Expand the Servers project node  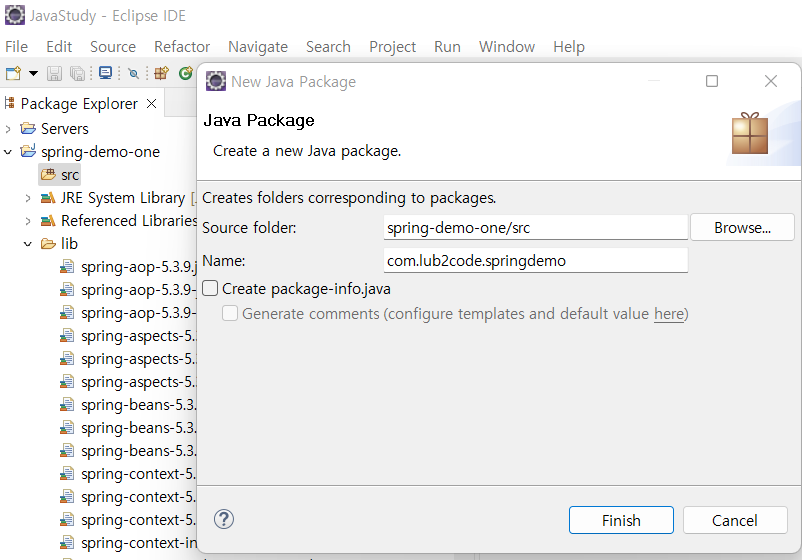pos(8,129)
